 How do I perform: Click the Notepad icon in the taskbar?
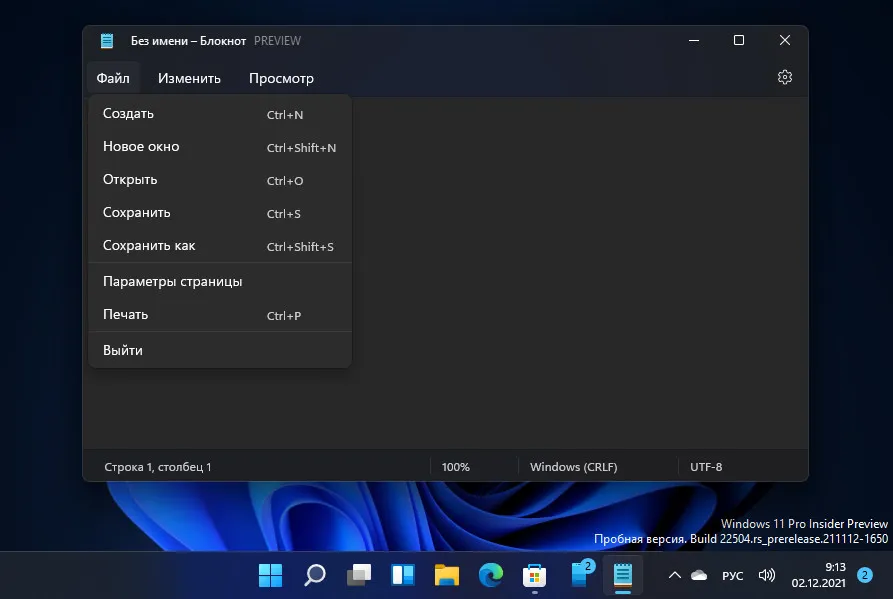(622, 575)
